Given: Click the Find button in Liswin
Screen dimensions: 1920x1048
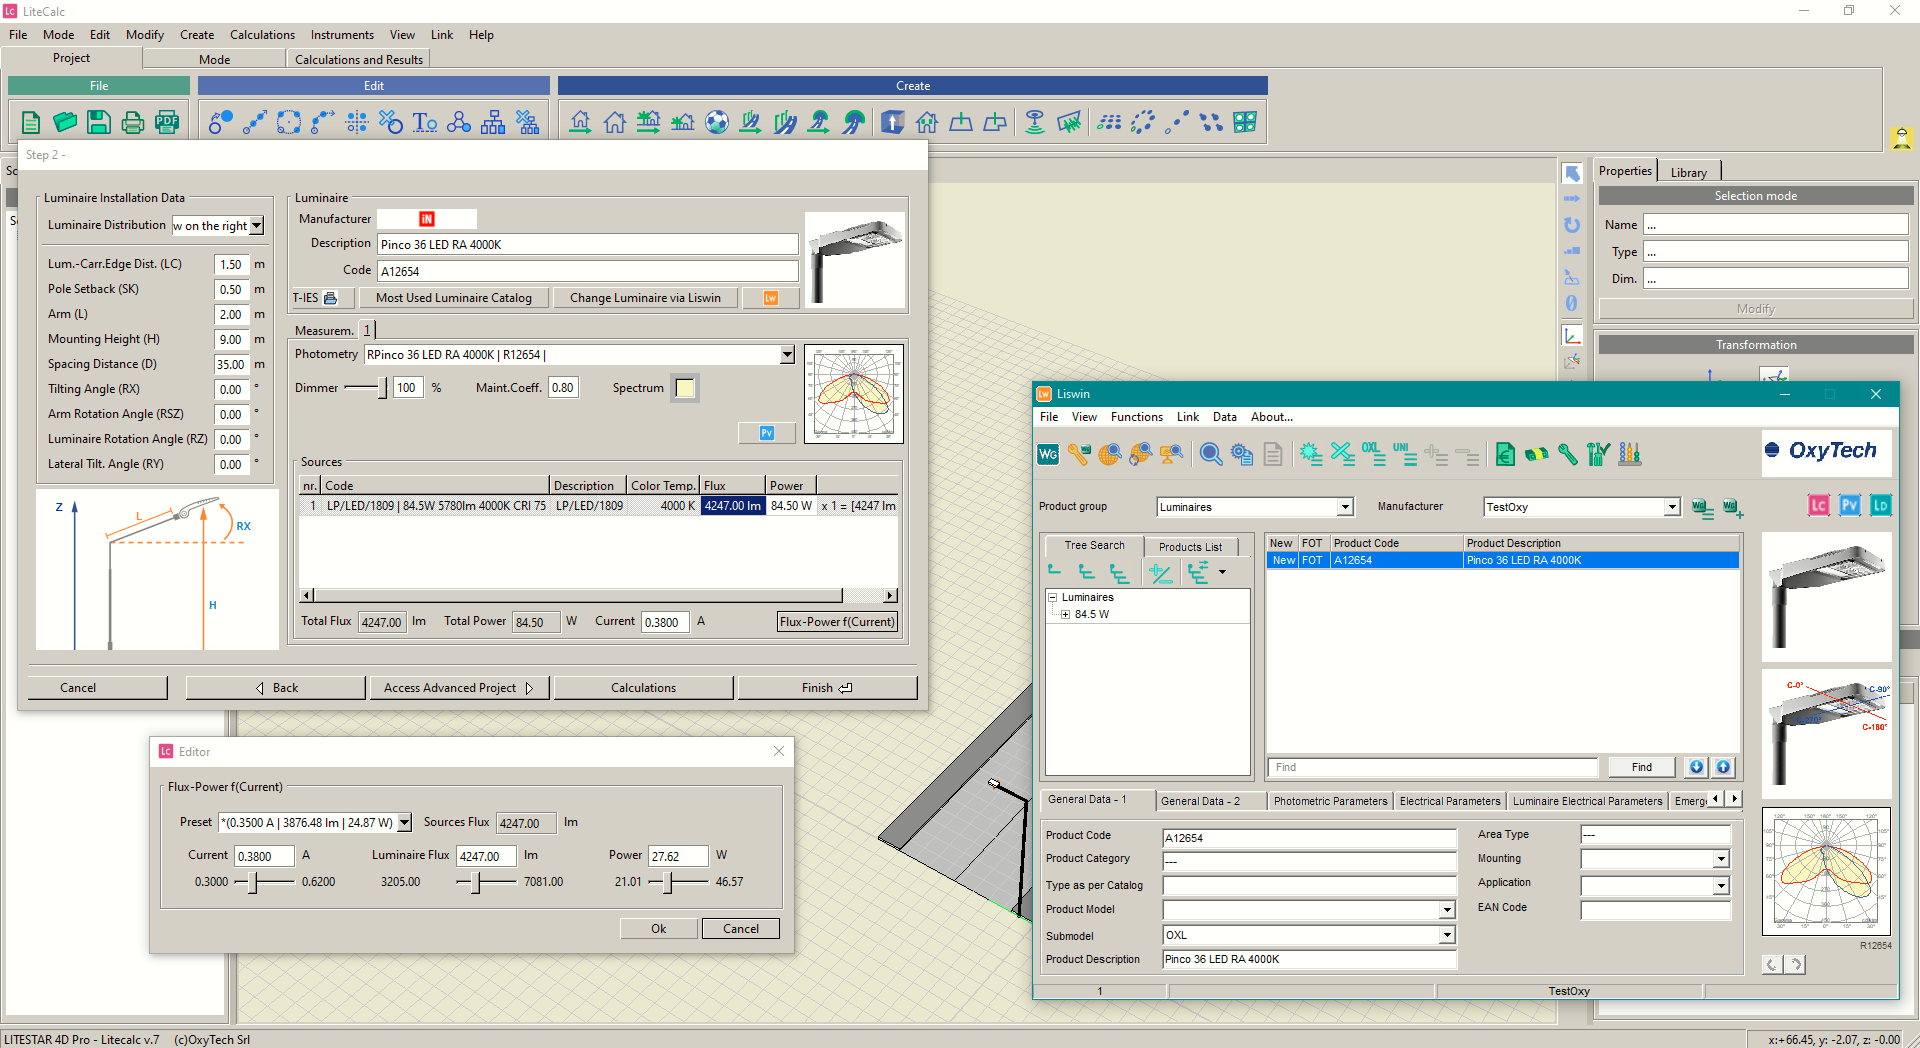Looking at the screenshot, I should [1642, 767].
